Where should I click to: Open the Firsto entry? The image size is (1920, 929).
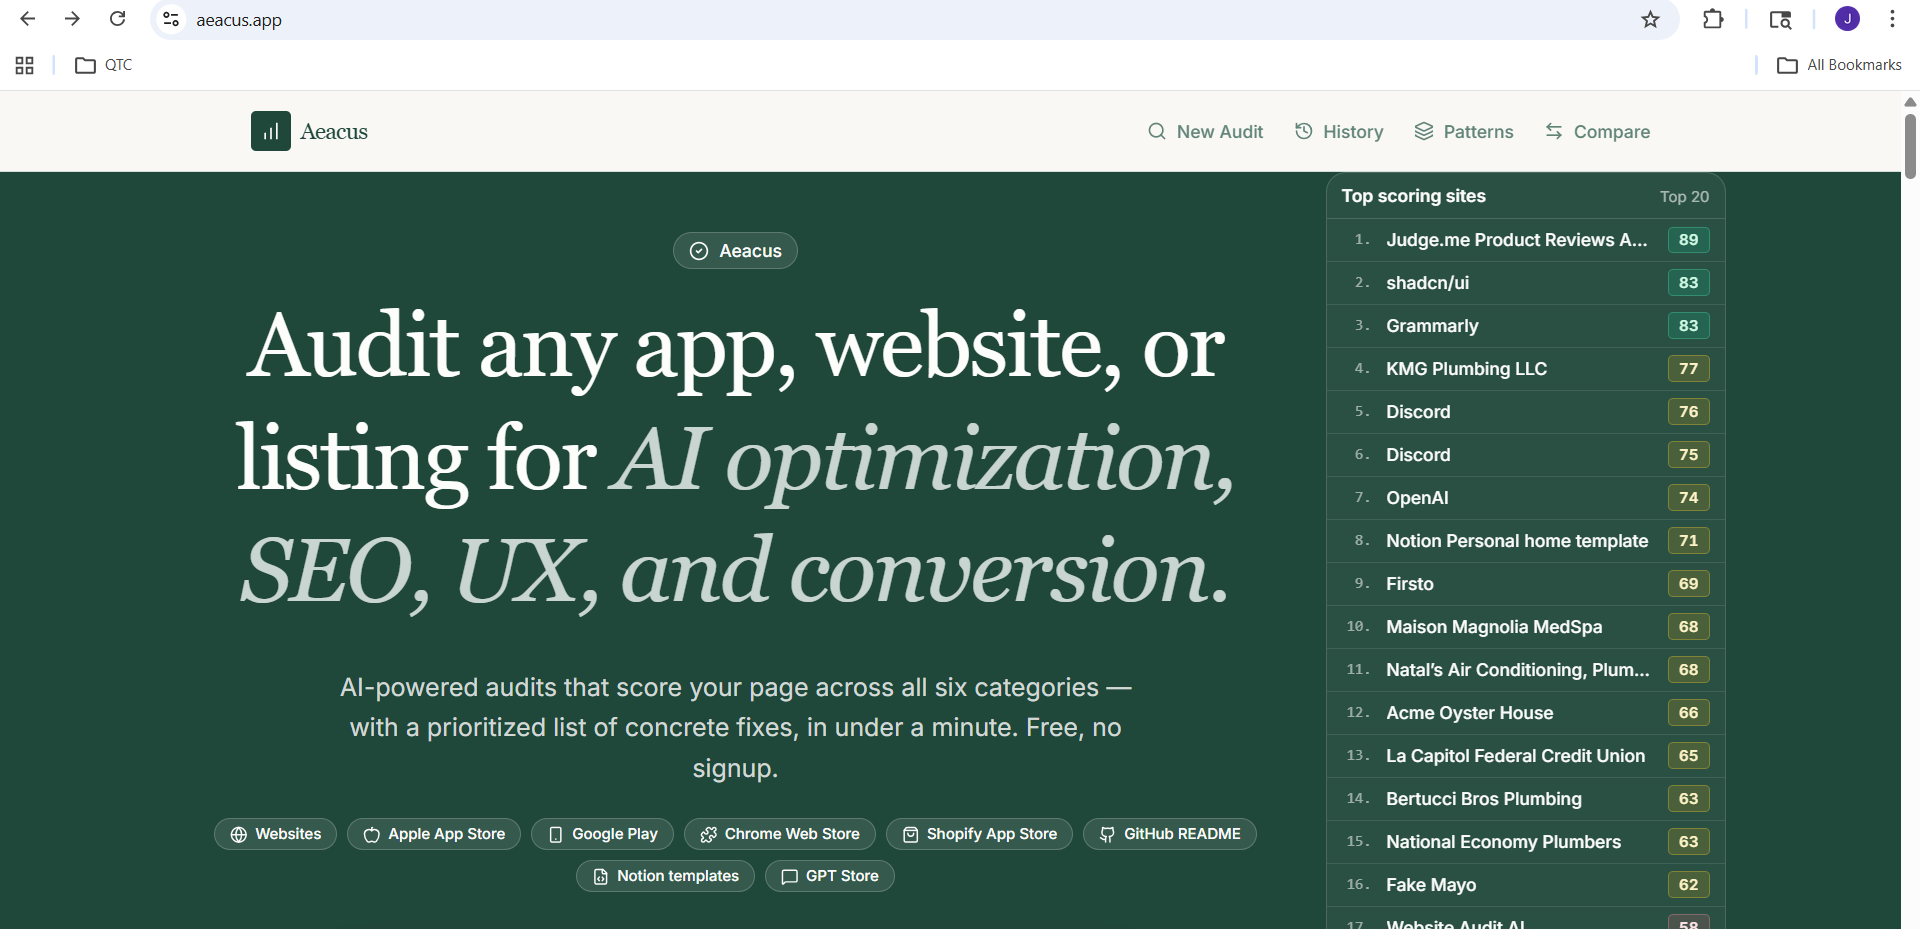(1526, 584)
